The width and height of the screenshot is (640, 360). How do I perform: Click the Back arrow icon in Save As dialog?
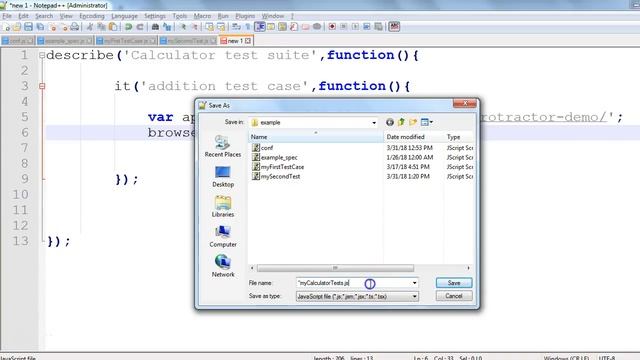[x=390, y=122]
